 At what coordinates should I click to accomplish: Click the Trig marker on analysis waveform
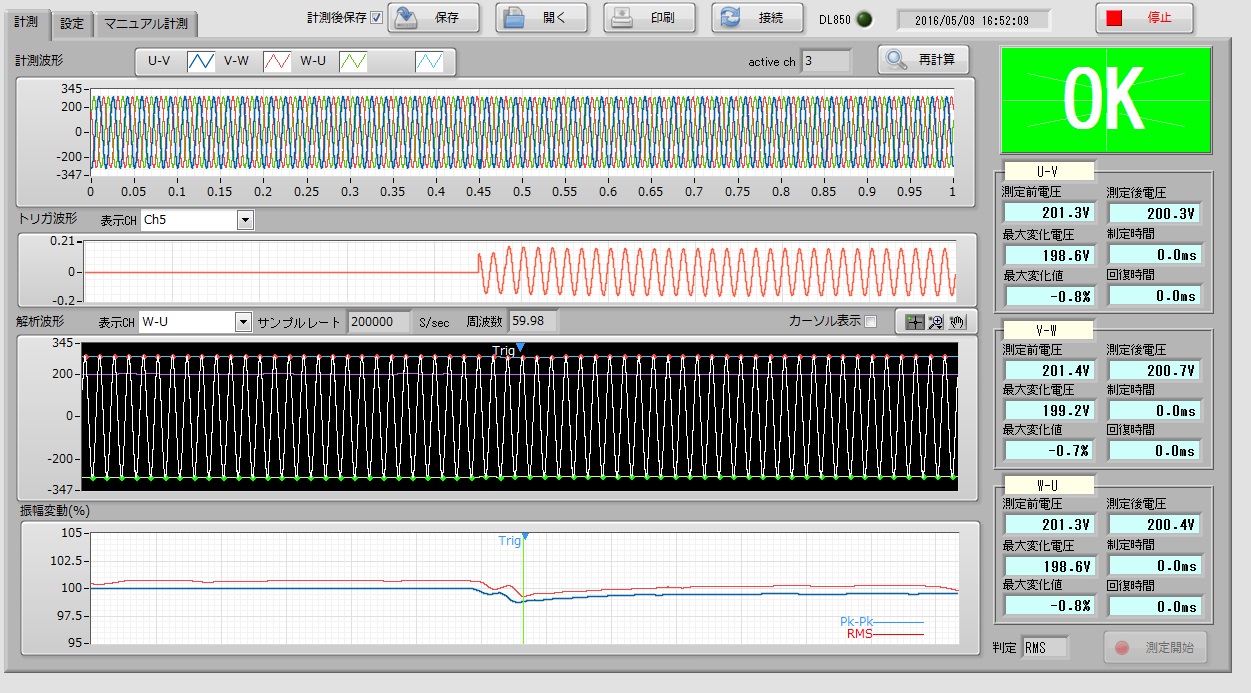[509, 349]
